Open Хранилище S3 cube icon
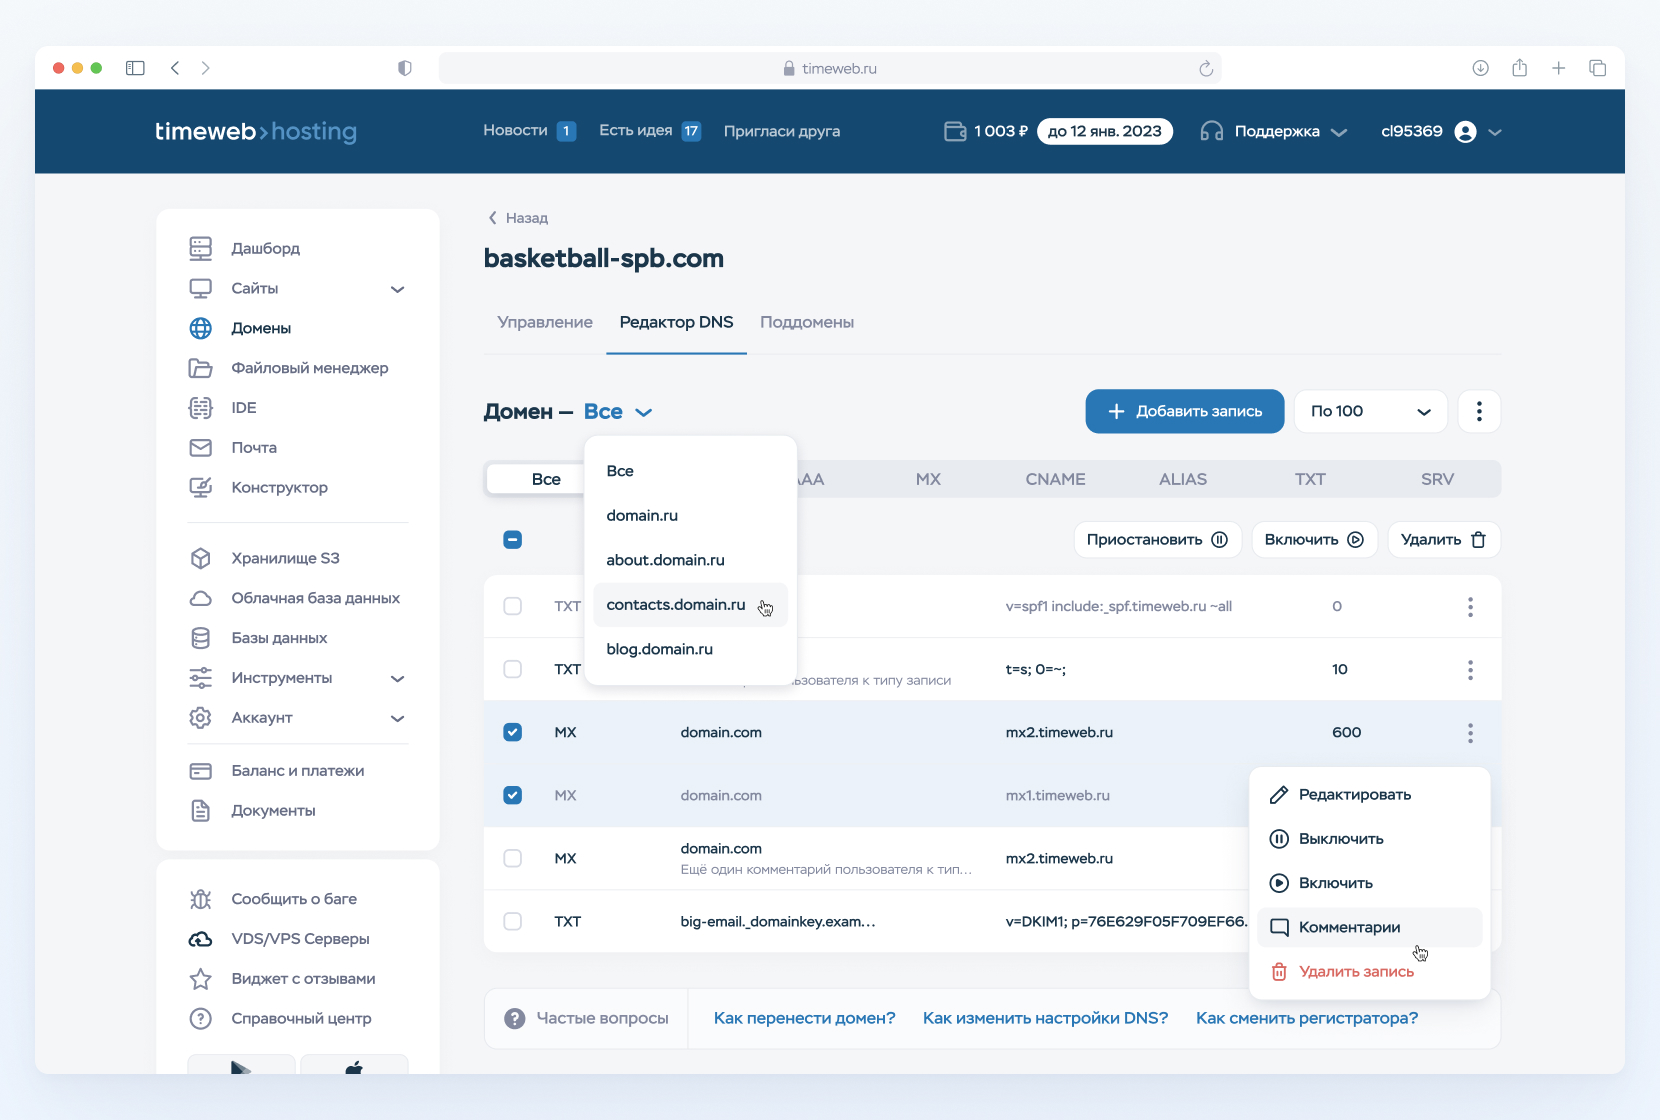The height and width of the screenshot is (1120, 1660). [201, 558]
